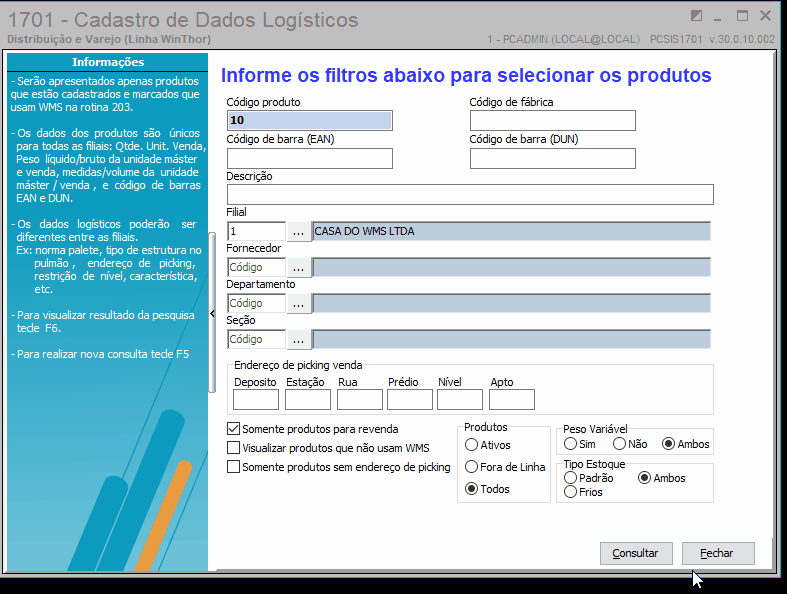Collapse the Informações side panel arrow

point(212,313)
